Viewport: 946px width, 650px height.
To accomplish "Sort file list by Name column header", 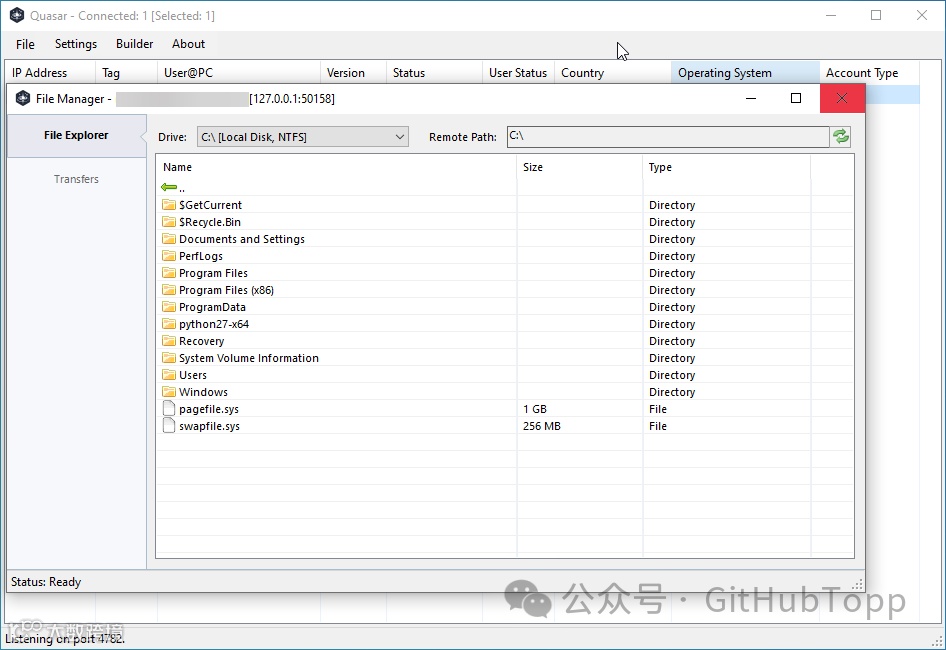I will point(336,167).
